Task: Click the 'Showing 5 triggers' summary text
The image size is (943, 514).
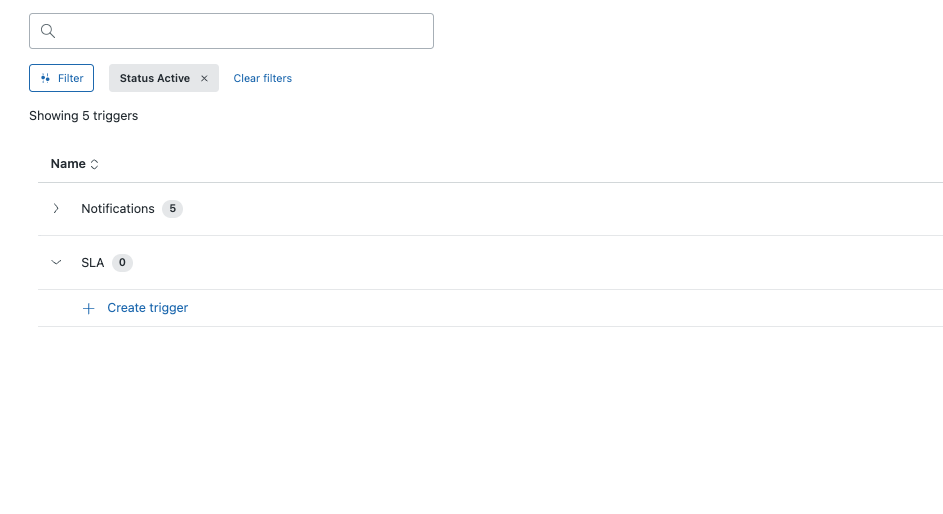Action: click(83, 116)
